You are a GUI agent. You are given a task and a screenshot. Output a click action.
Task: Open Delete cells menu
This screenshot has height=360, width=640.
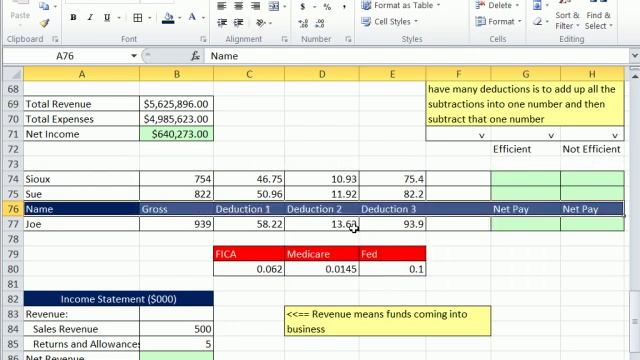pyautogui.click(x=497, y=5)
